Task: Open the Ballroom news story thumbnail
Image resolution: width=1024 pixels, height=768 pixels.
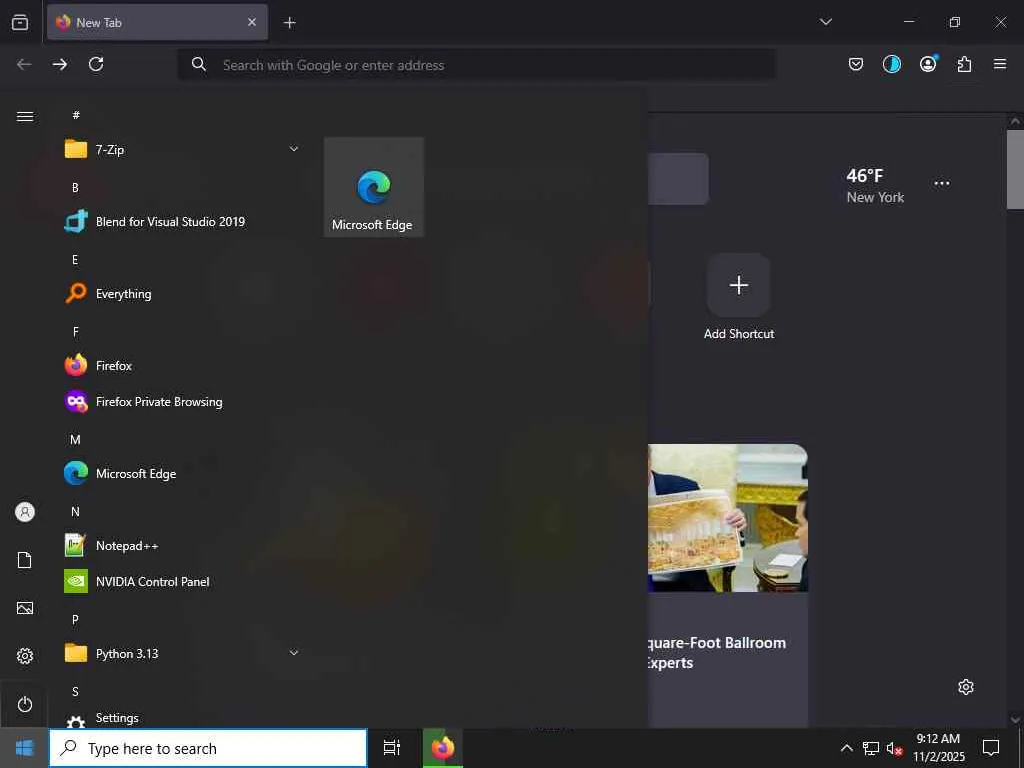Action: pyautogui.click(x=728, y=518)
